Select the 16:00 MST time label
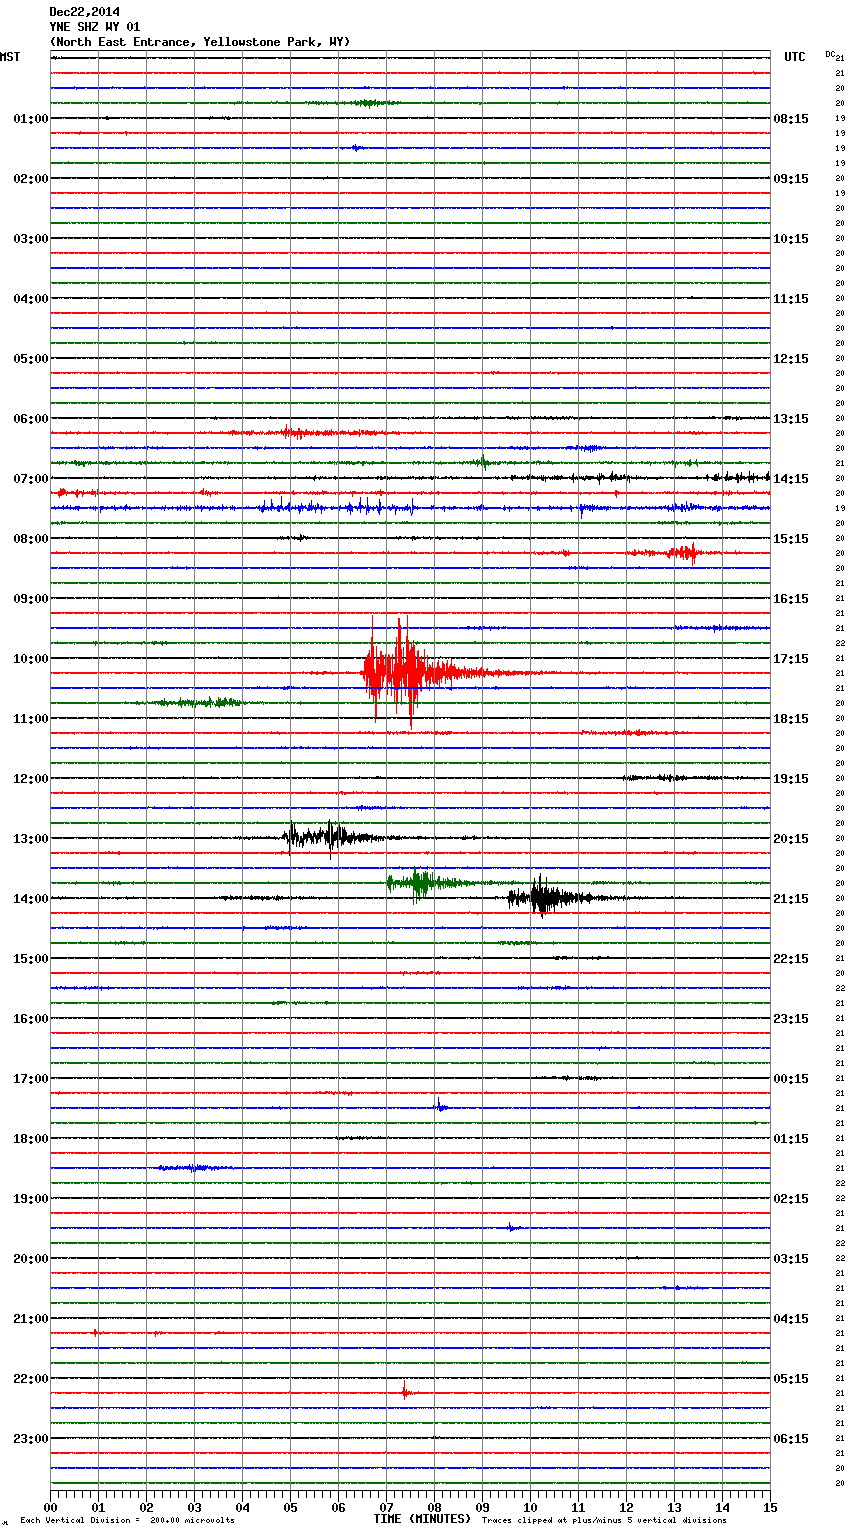 pos(31,1019)
